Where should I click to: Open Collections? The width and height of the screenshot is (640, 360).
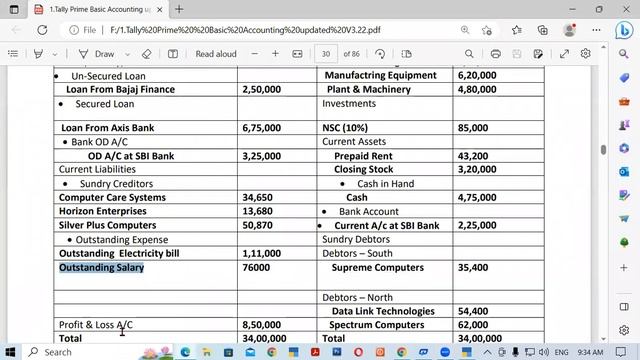click(x=542, y=30)
